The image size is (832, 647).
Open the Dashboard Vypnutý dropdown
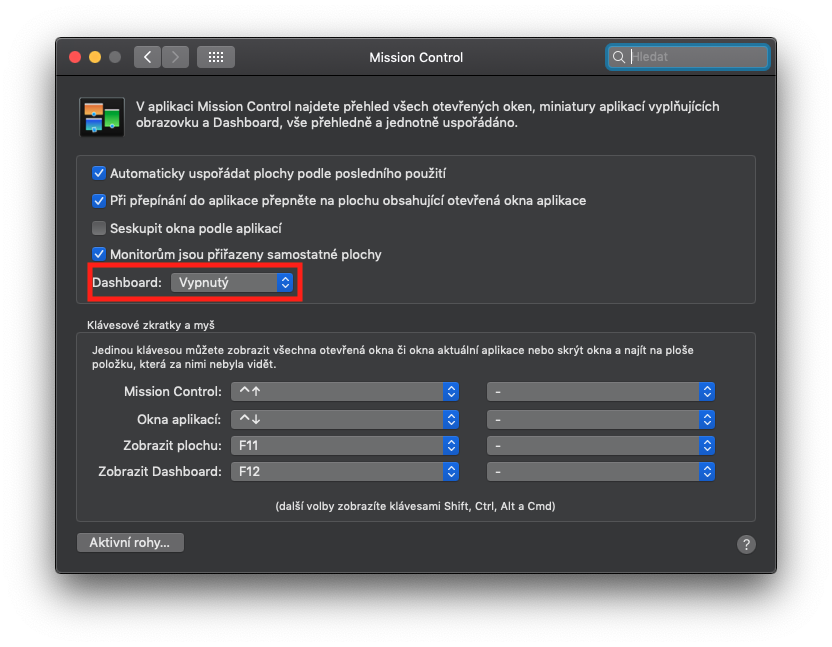tap(232, 282)
